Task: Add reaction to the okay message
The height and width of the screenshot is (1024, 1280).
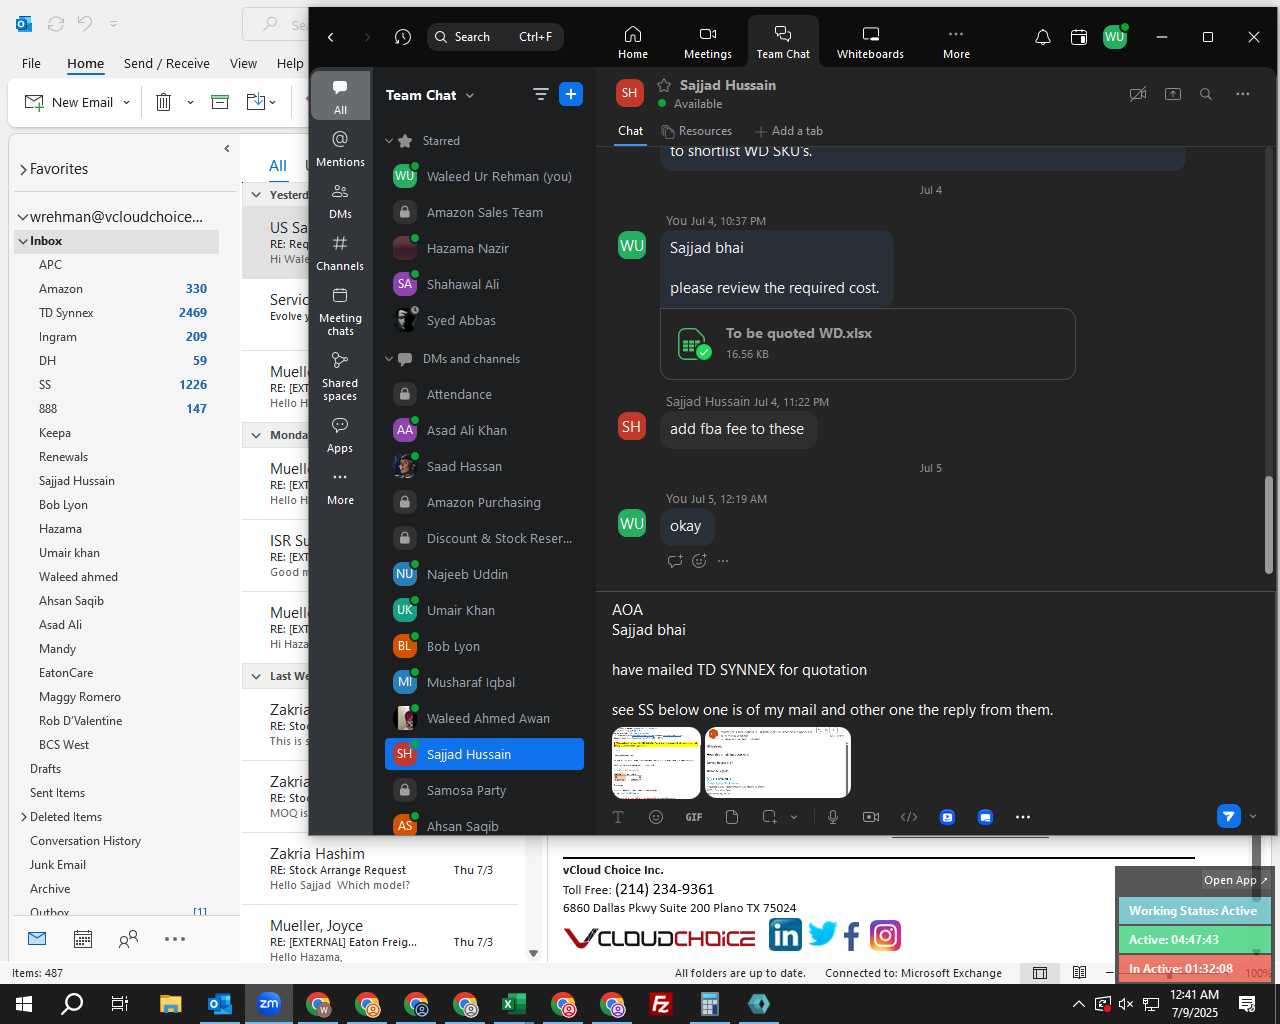Action: tap(699, 561)
